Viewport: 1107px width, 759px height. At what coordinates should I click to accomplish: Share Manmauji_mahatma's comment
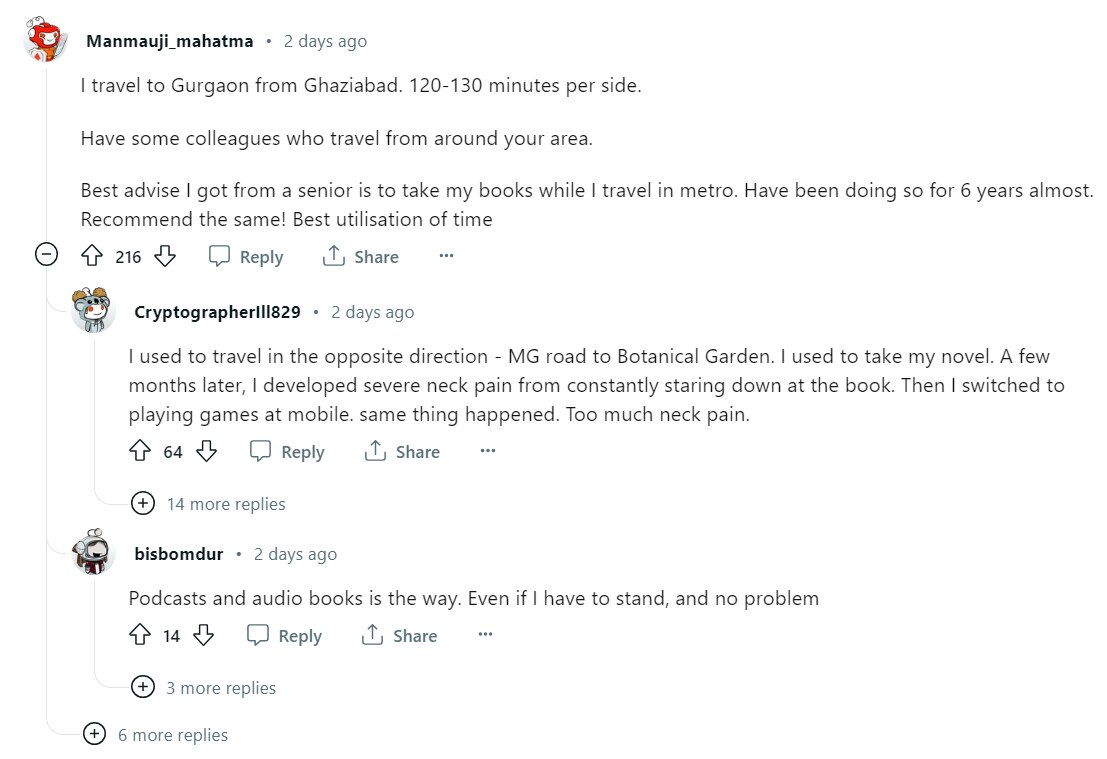(x=361, y=257)
